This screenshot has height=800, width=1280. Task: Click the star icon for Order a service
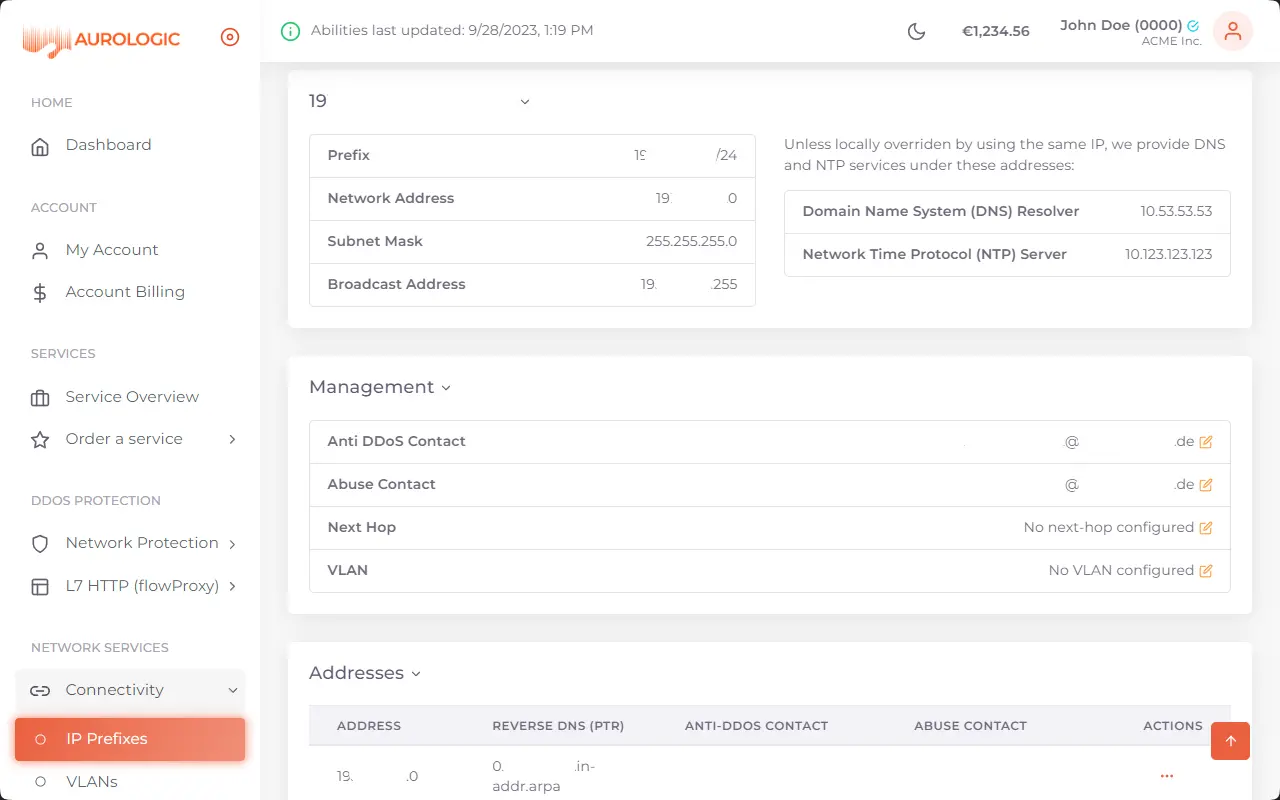coord(39,438)
